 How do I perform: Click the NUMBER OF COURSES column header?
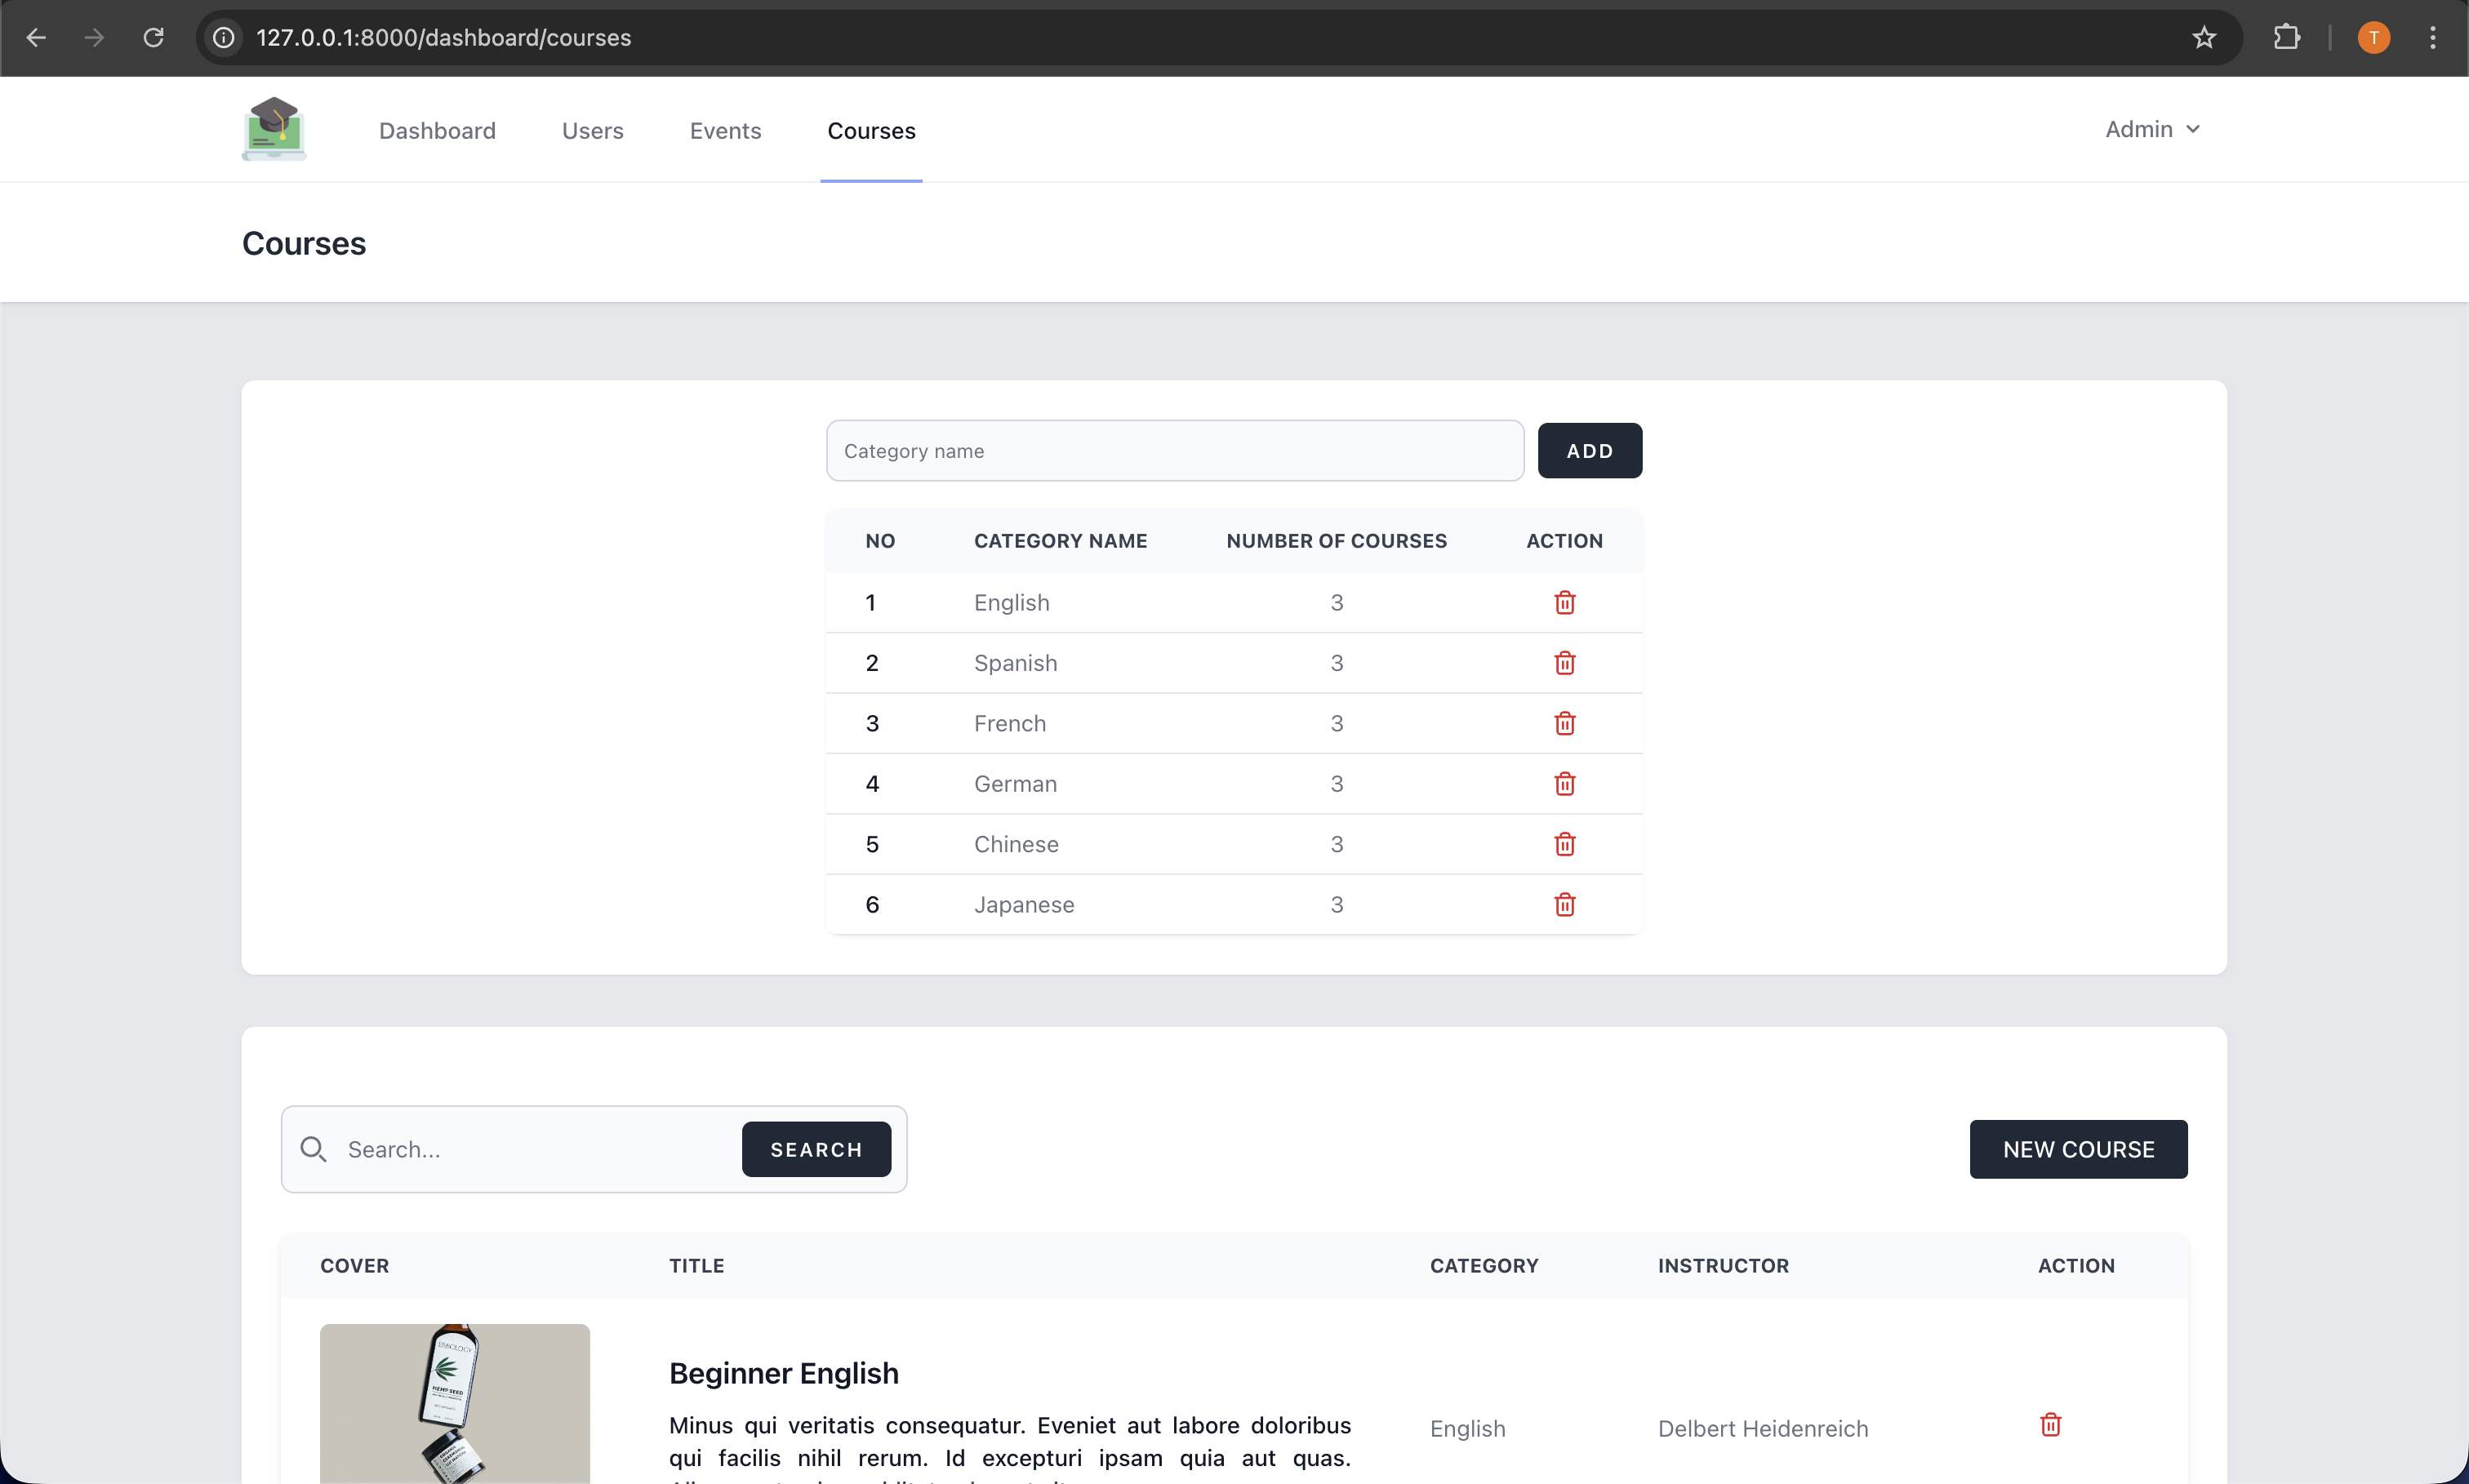click(x=1336, y=541)
